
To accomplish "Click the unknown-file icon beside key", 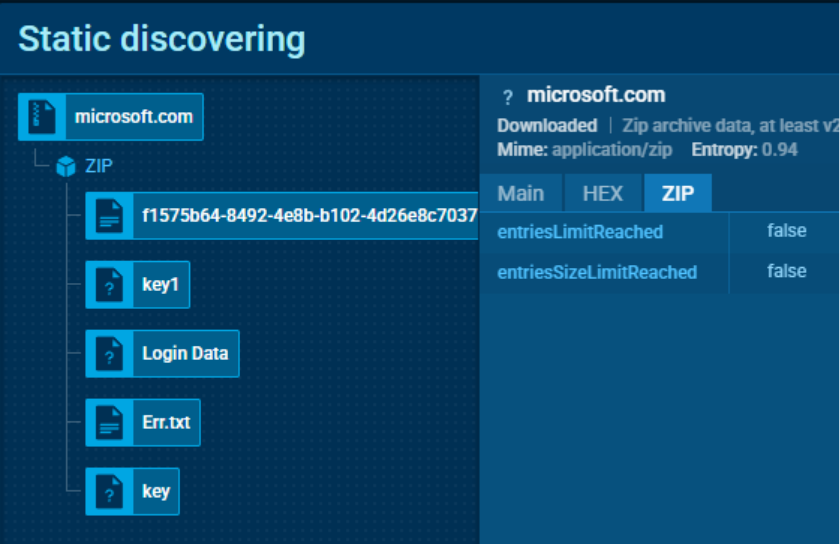I will (109, 491).
